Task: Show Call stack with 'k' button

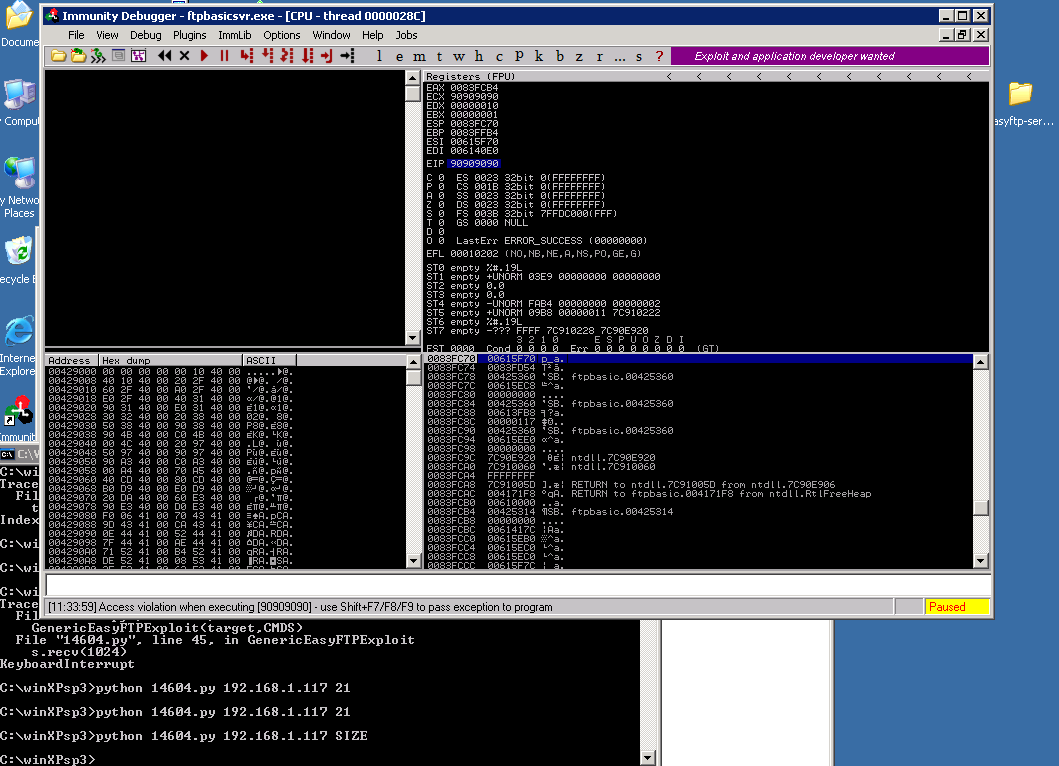Action: click(539, 56)
